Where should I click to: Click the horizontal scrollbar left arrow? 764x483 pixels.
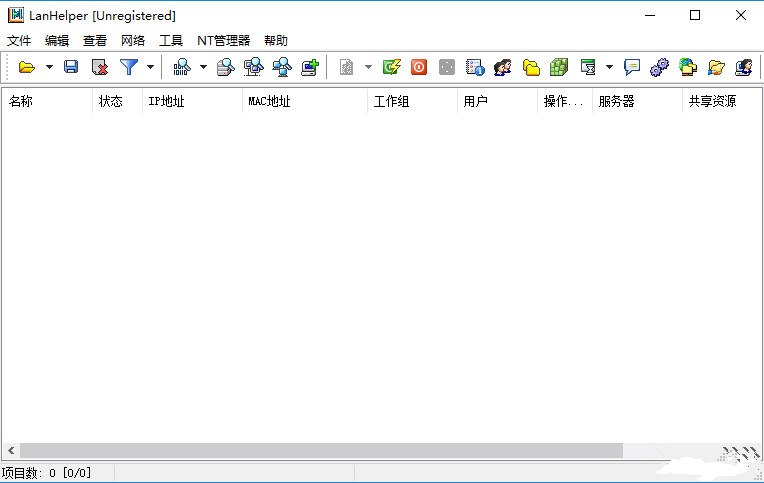[11, 451]
